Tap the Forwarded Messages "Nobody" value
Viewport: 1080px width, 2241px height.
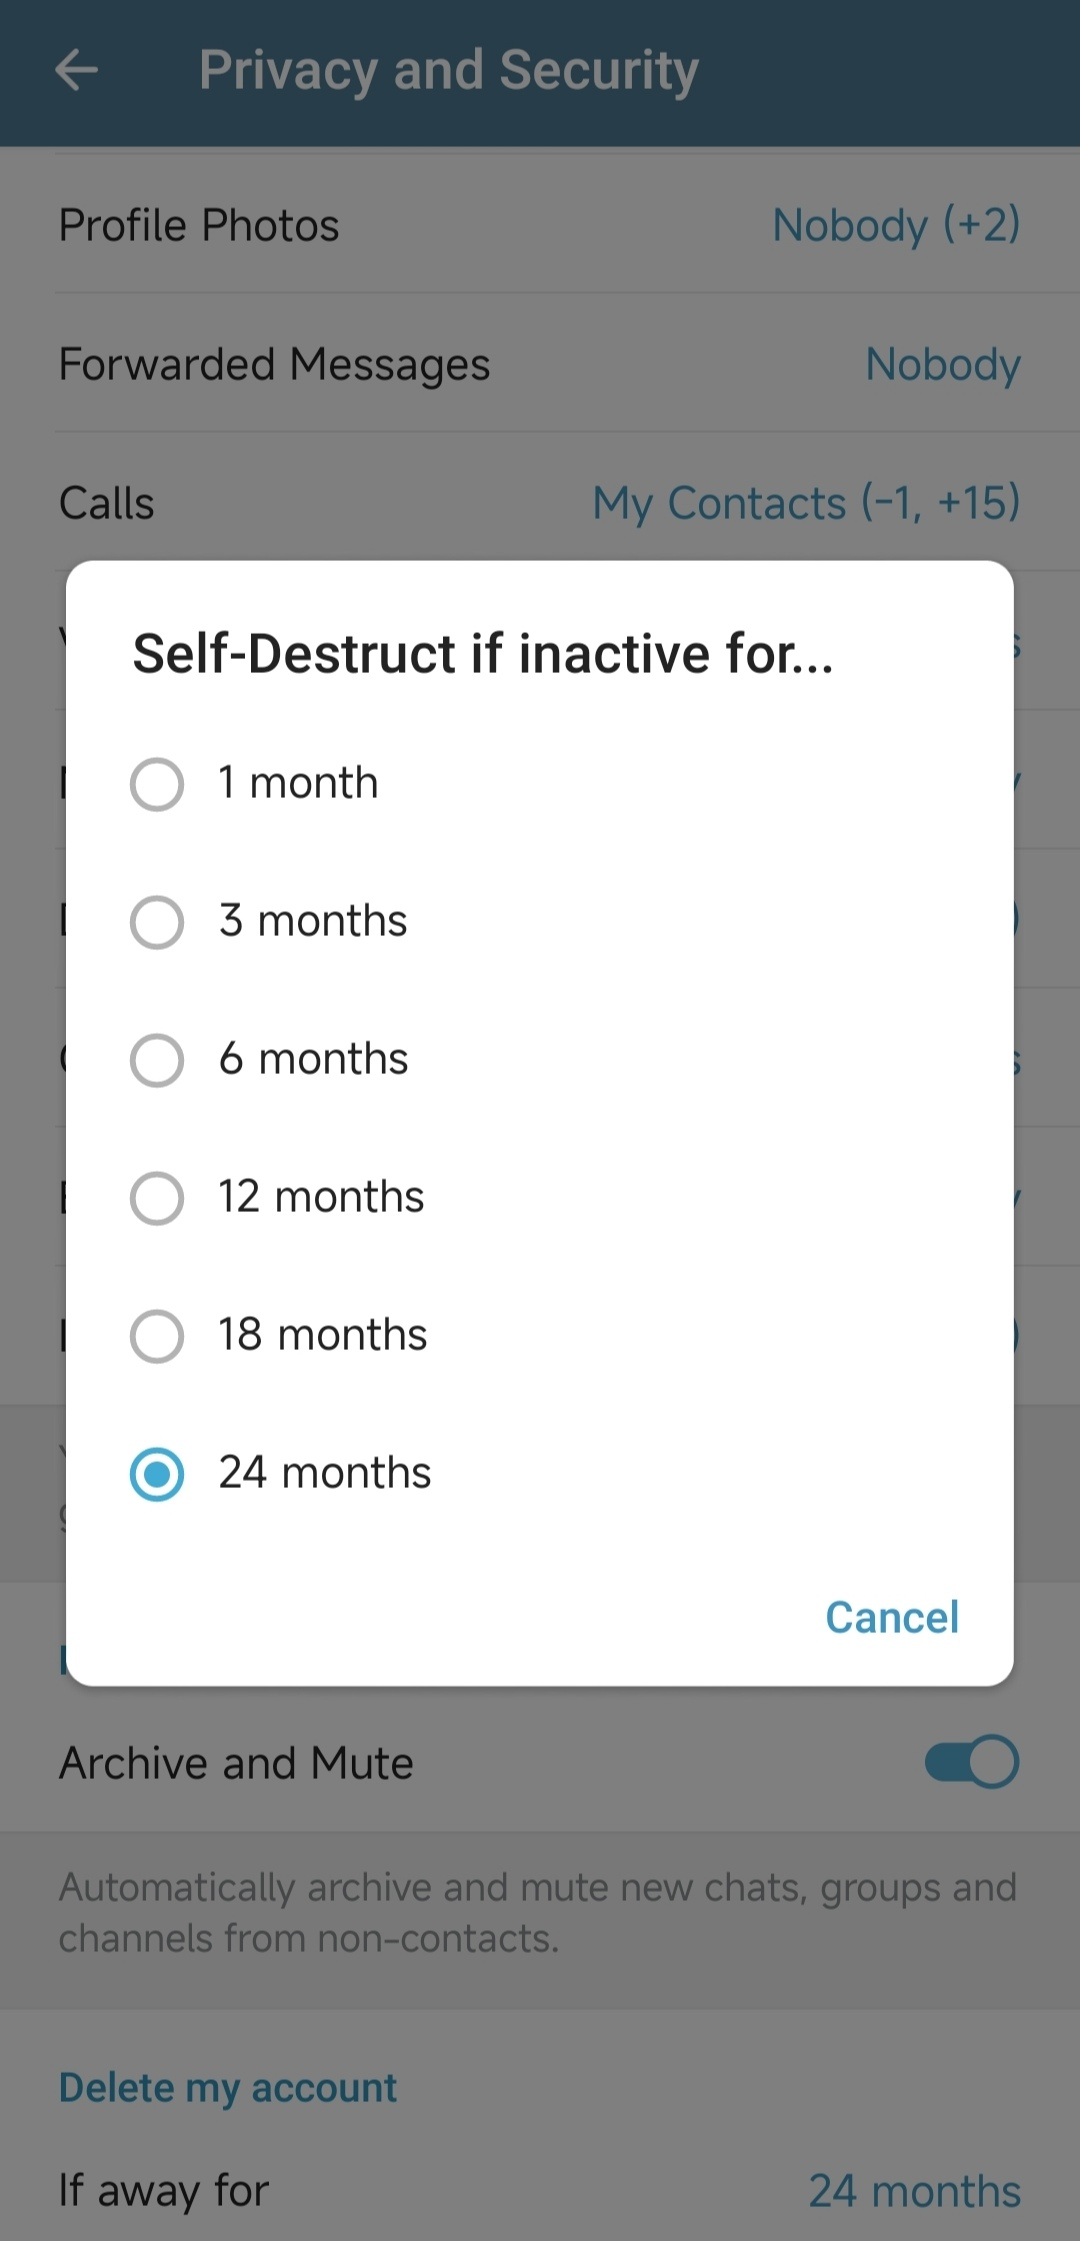[943, 364]
